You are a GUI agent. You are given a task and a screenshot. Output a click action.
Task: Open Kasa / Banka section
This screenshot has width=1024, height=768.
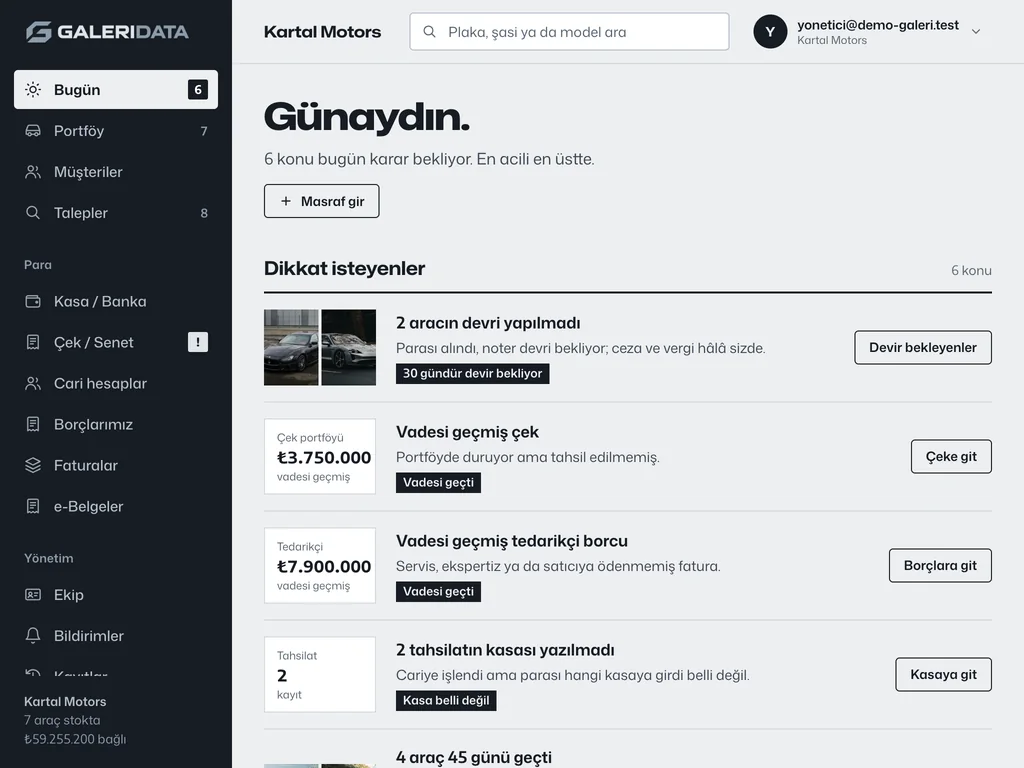coord(116,301)
